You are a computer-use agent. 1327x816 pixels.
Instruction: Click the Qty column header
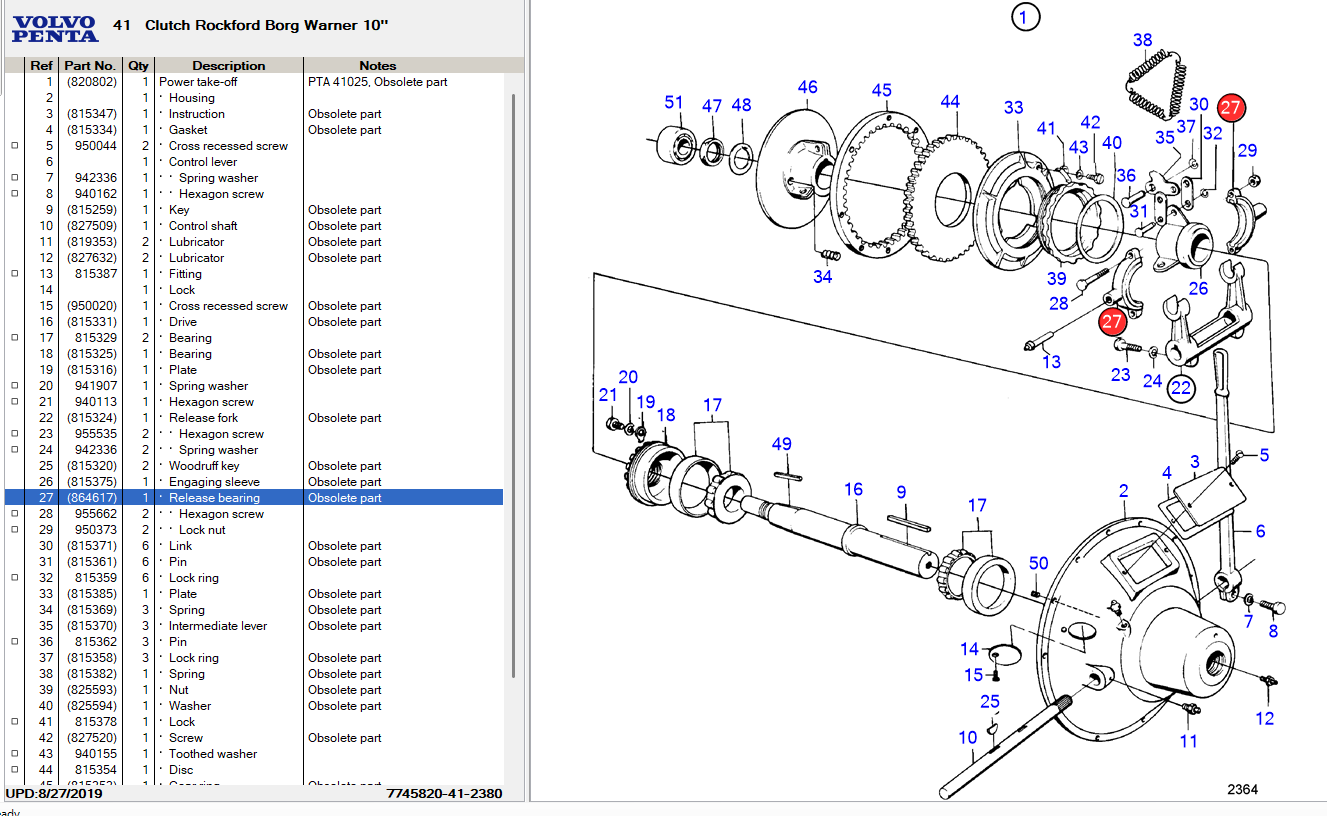click(x=138, y=66)
